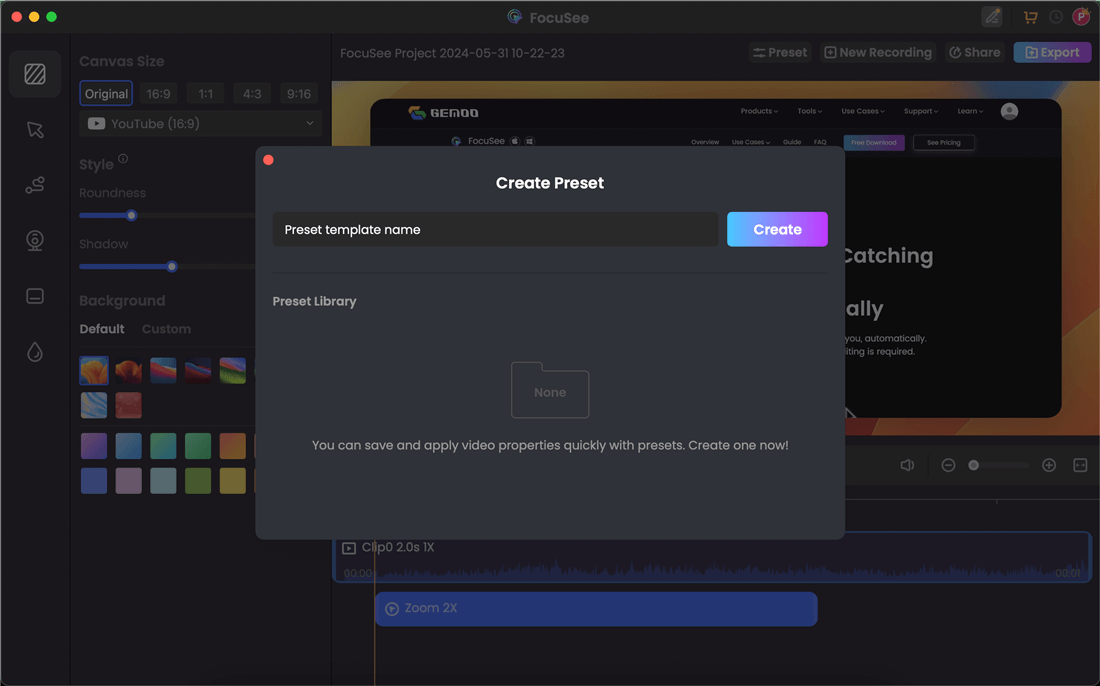Open the watermark droplet sidebar icon

point(35,351)
